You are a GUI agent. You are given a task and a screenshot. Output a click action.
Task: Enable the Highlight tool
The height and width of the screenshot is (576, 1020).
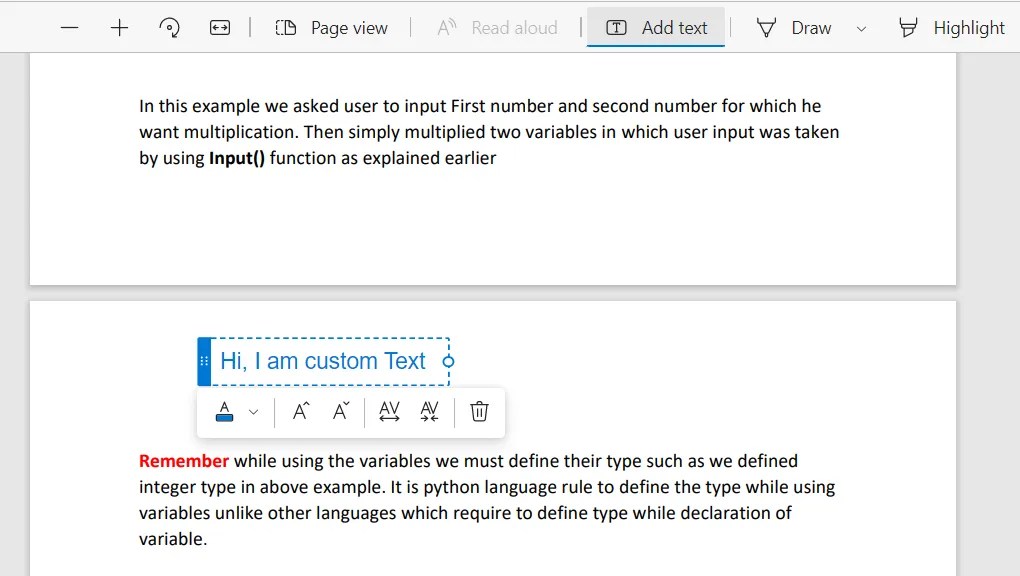coord(951,27)
